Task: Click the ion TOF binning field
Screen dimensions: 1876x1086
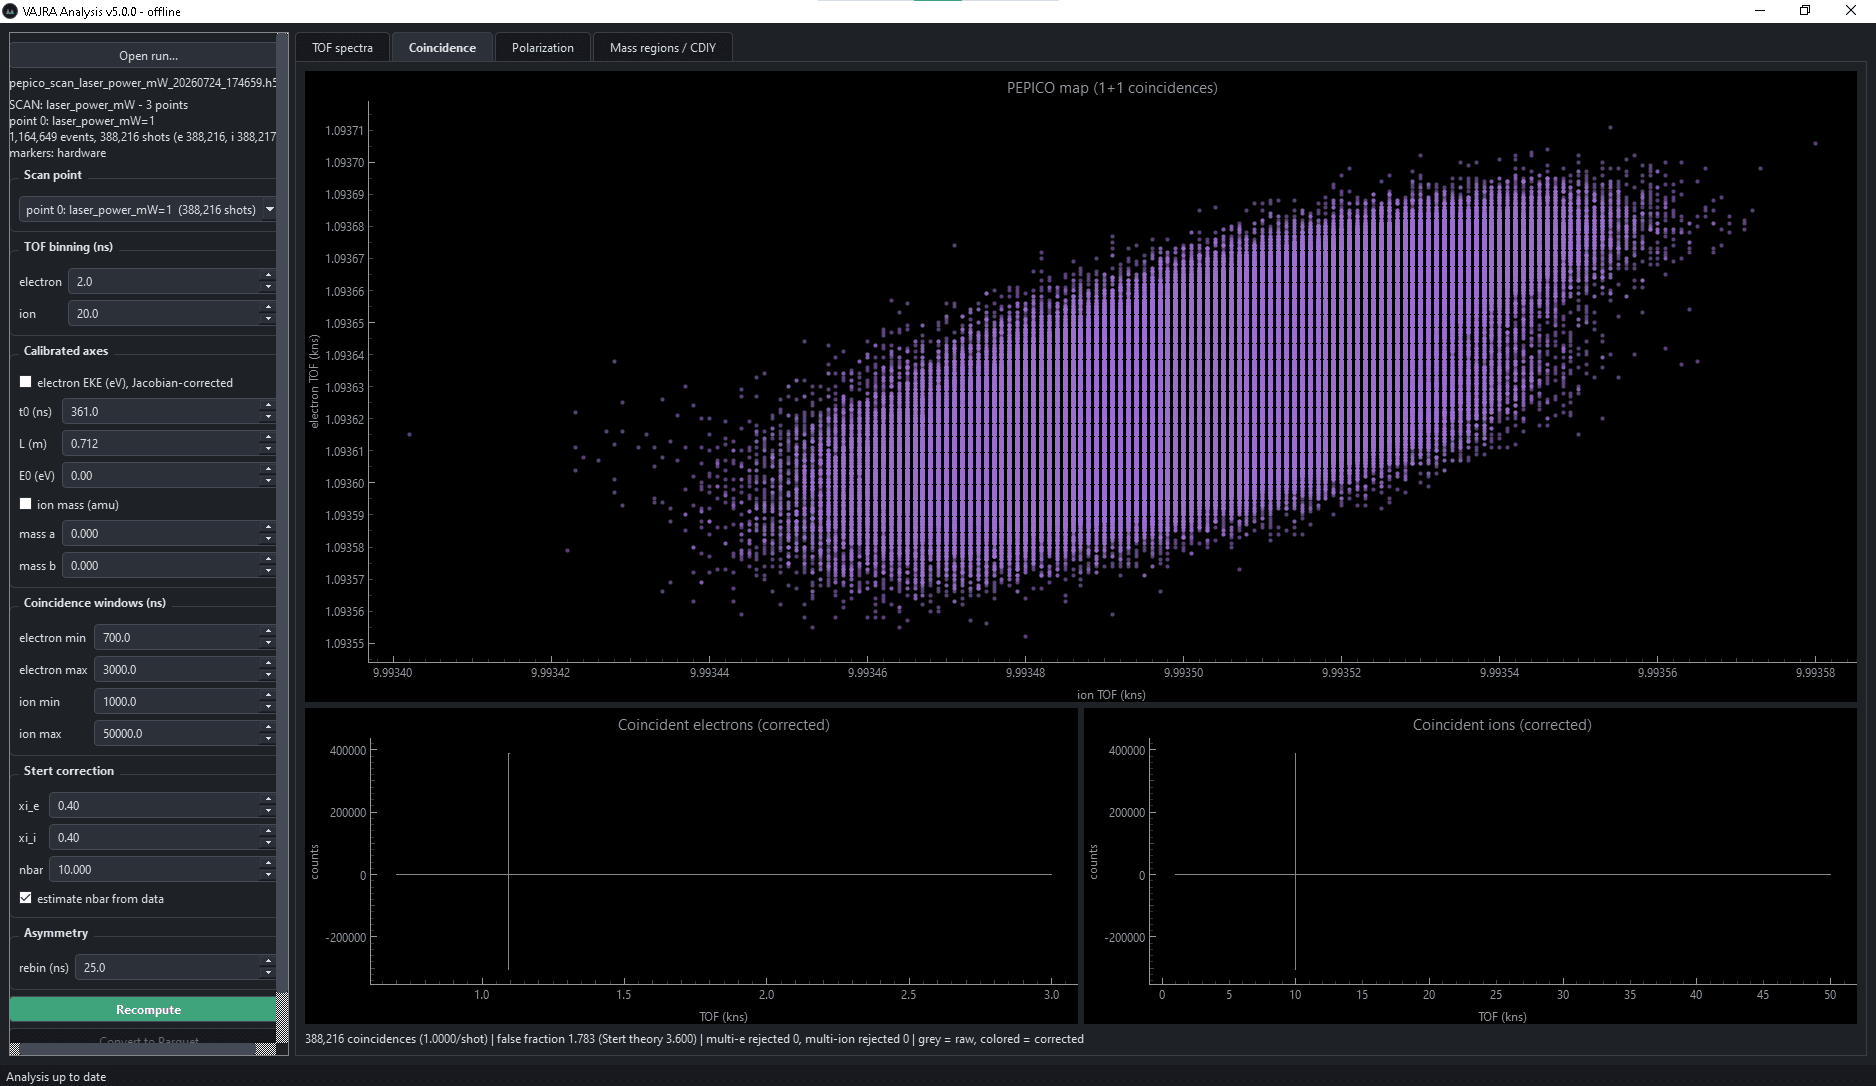Action: (x=165, y=314)
